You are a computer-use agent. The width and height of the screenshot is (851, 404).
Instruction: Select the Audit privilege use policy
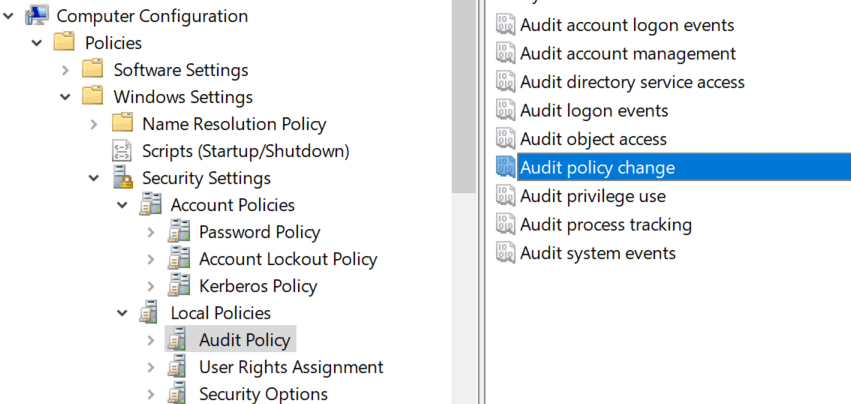coord(593,196)
